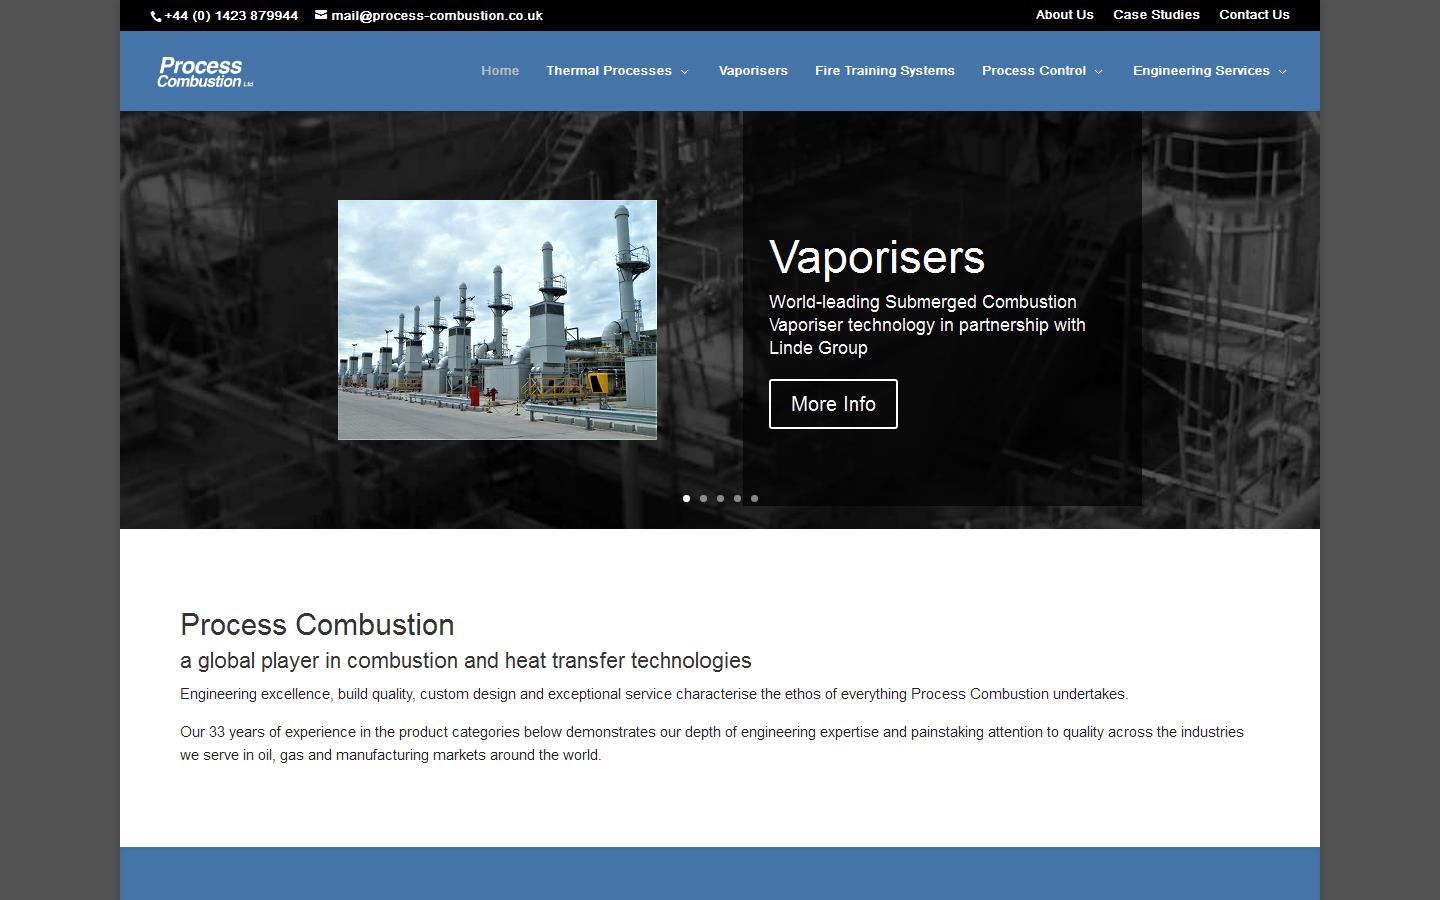Screen dimensions: 1440x900
Task: Click the mail@process-combustion.co.uk email address
Action: pyautogui.click(x=437, y=15)
